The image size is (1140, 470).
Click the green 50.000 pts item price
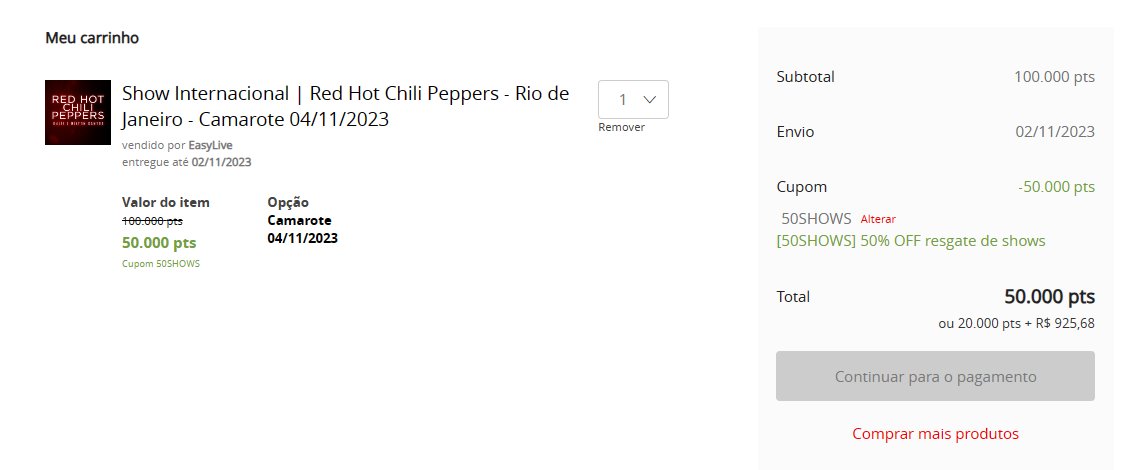point(159,242)
